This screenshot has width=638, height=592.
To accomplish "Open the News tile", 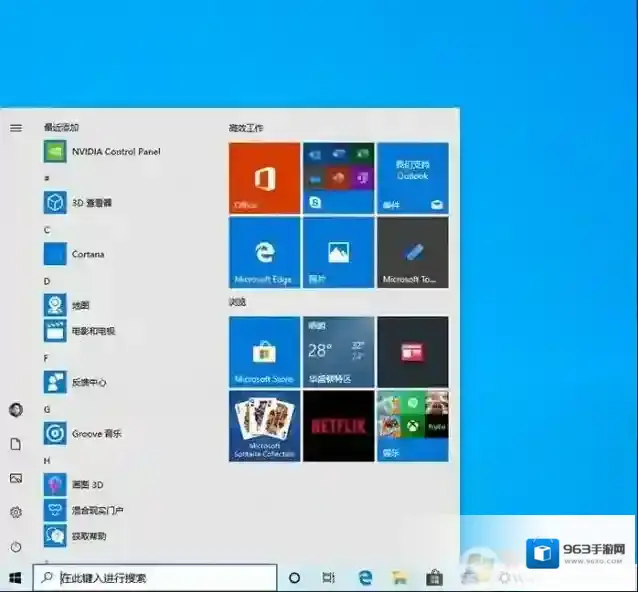I will pyautogui.click(x=413, y=352).
